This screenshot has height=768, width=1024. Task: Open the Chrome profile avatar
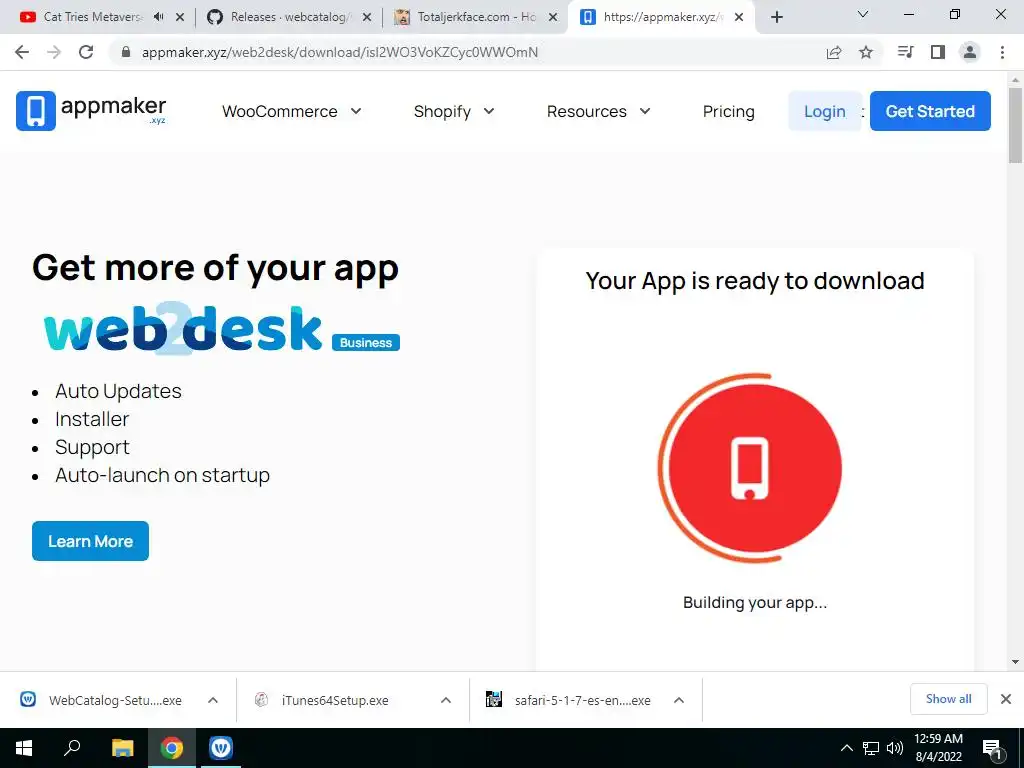point(970,52)
